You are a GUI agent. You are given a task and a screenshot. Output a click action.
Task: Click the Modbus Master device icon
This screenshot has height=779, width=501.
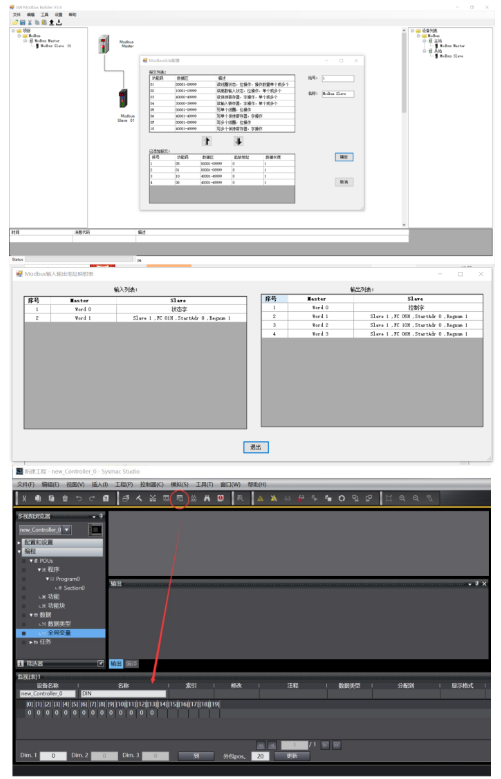tap(103, 44)
